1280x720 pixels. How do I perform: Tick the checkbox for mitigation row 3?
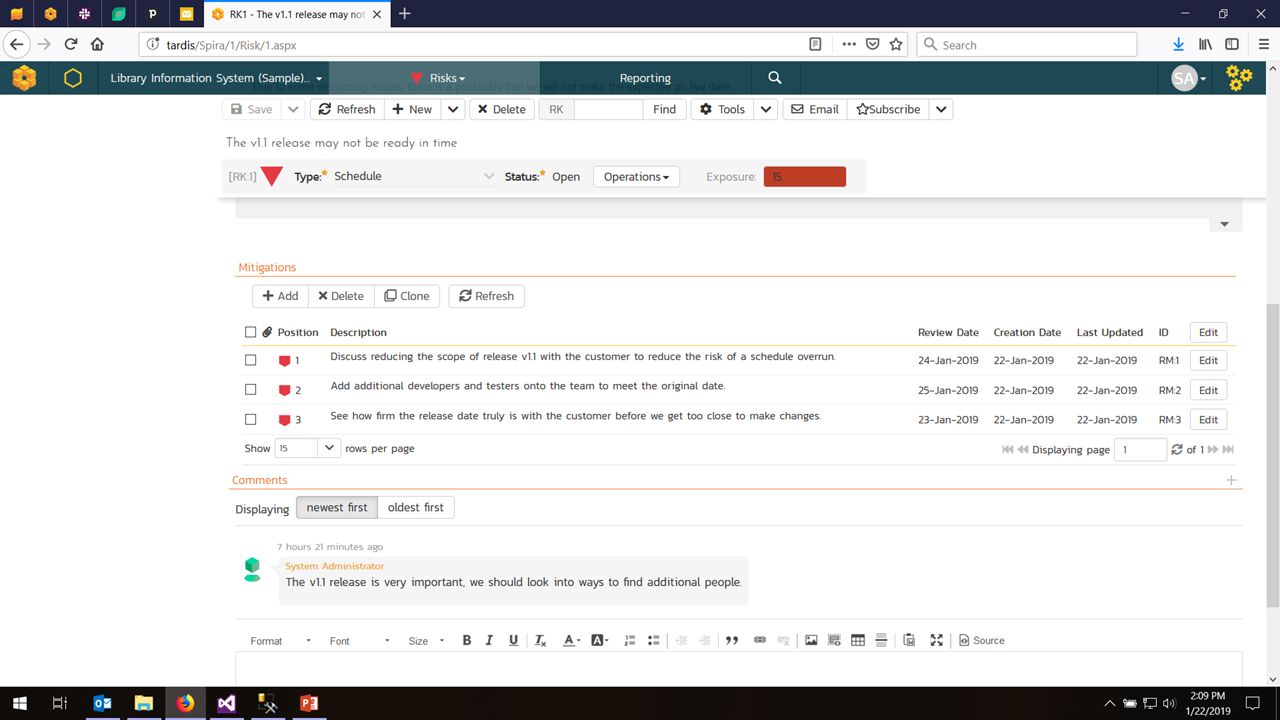[x=251, y=420]
